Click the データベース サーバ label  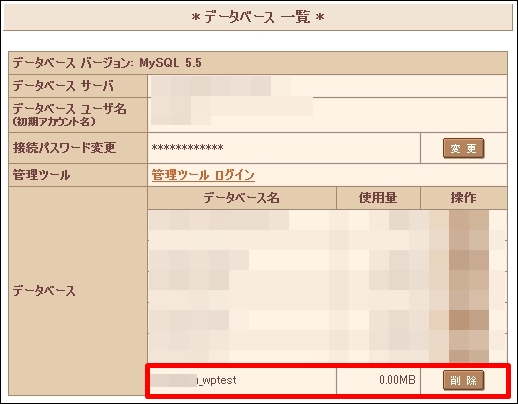tap(63, 86)
